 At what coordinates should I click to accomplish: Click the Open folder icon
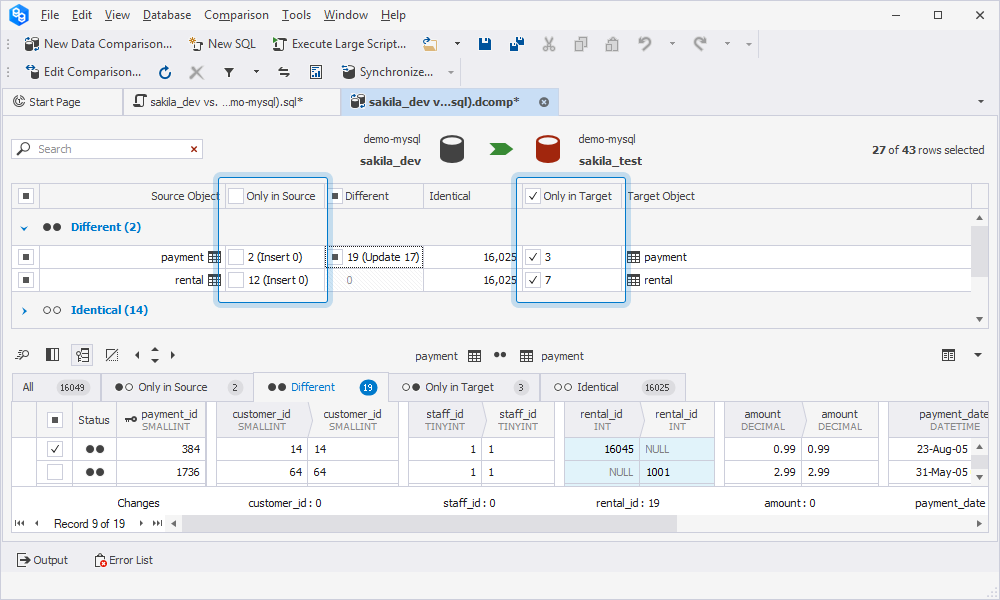tap(430, 44)
